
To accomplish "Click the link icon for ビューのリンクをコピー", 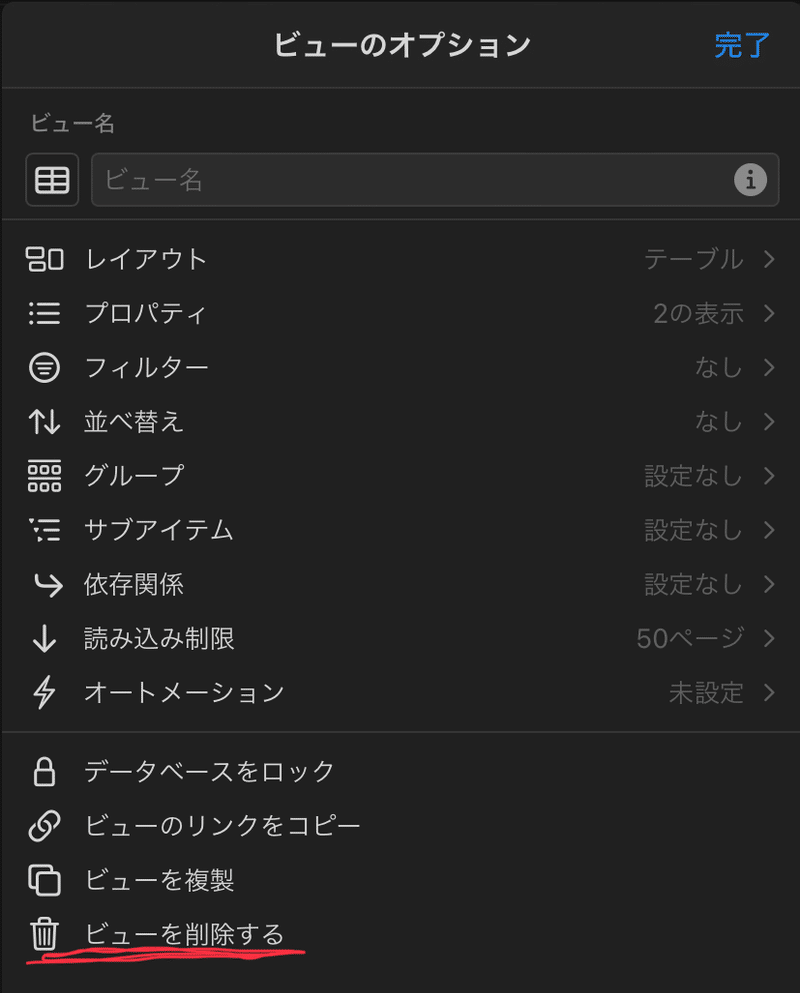I will click(44, 826).
